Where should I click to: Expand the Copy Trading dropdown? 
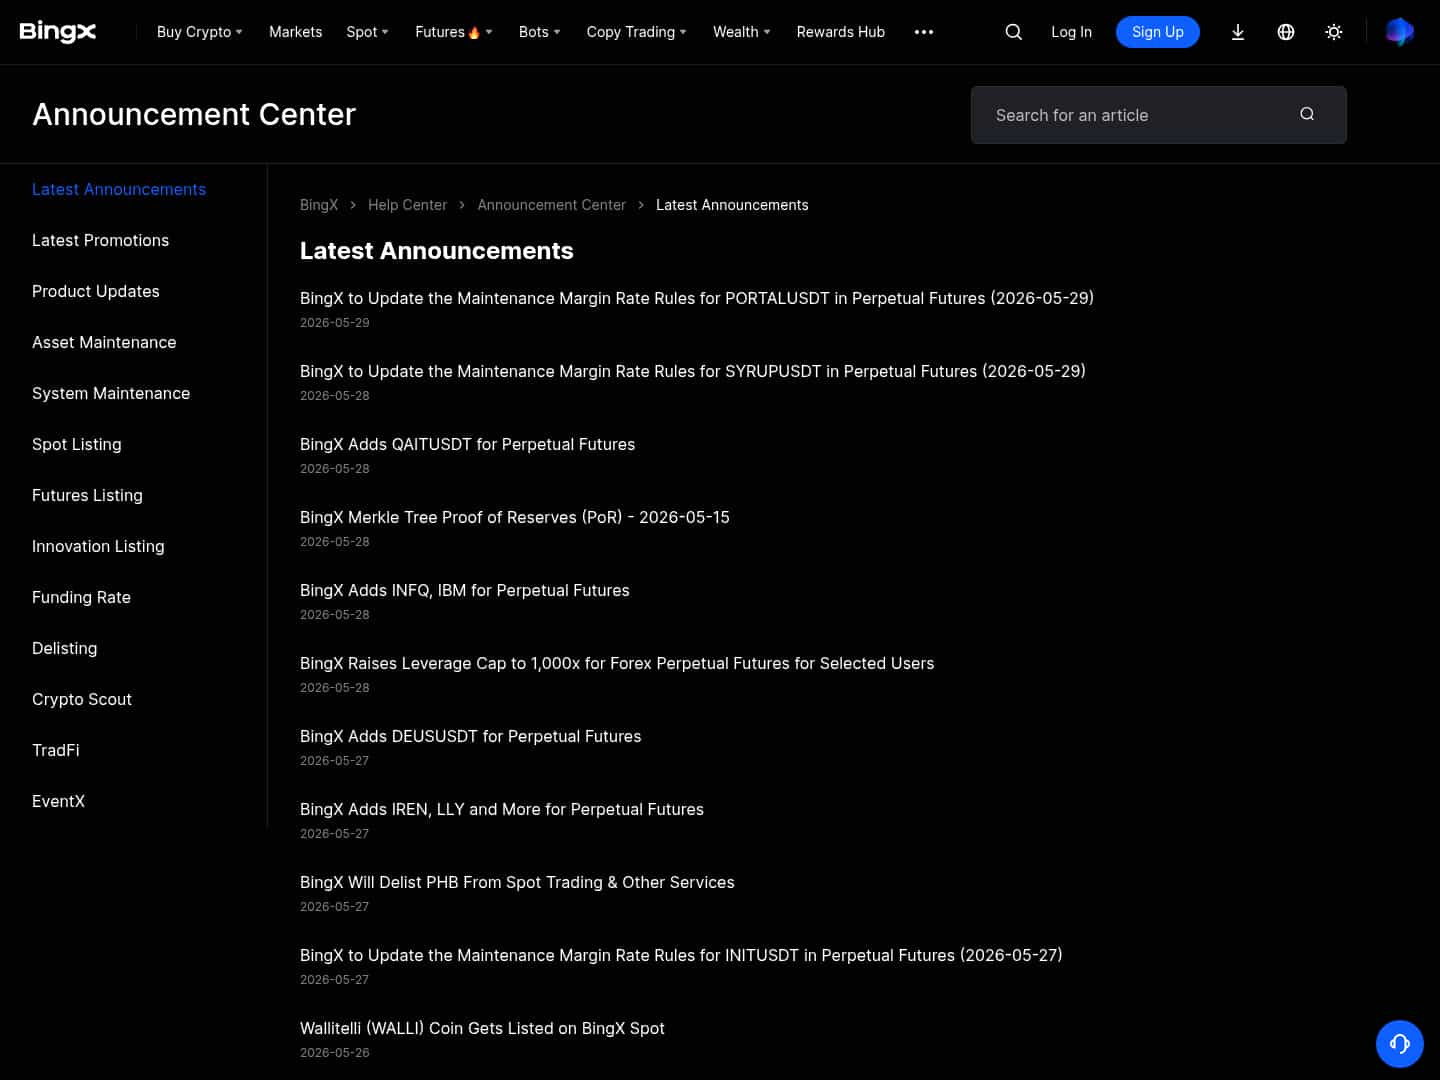click(x=636, y=32)
